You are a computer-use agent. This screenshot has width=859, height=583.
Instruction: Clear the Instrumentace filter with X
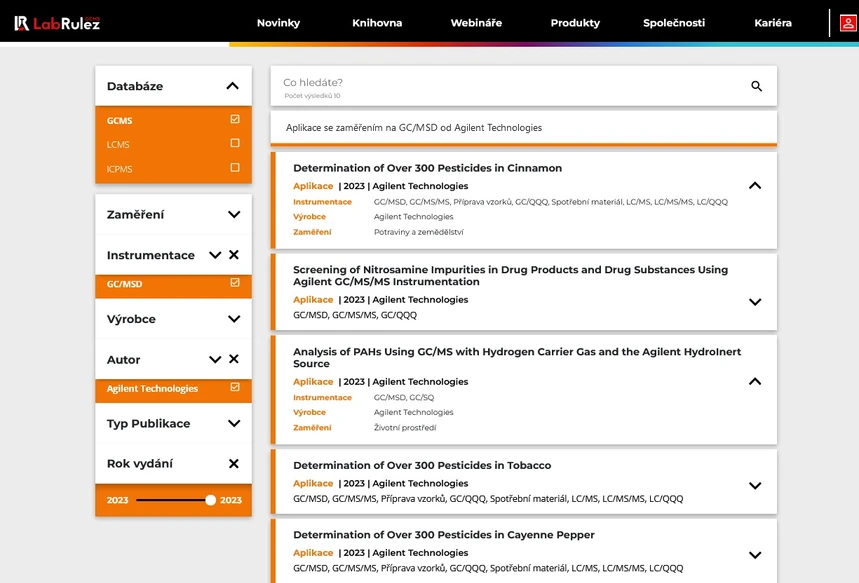click(234, 255)
